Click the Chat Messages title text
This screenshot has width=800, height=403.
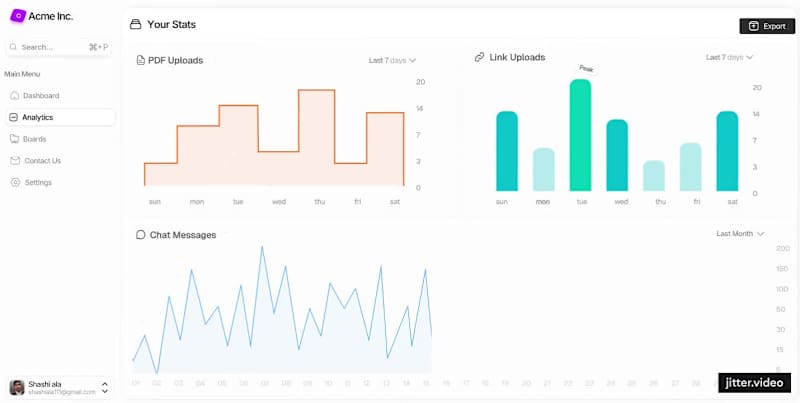pyautogui.click(x=183, y=235)
